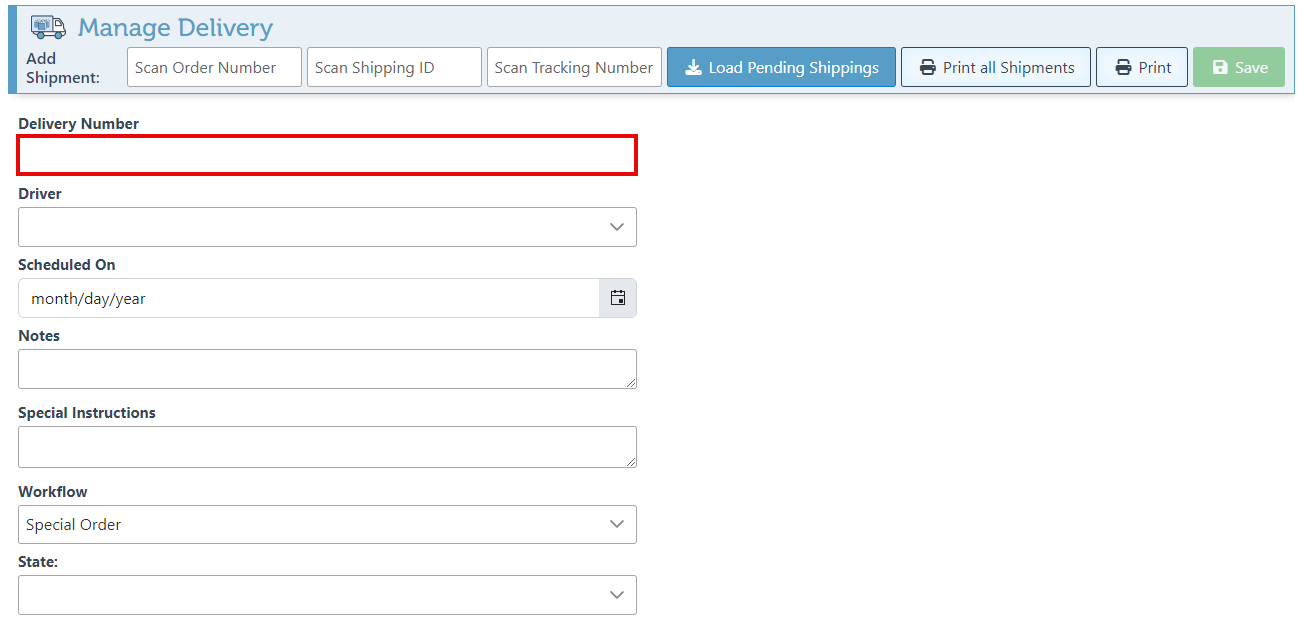Viewport: 1298px width, 620px height.
Task: Select the Scan Tracking Number field
Action: pos(574,68)
